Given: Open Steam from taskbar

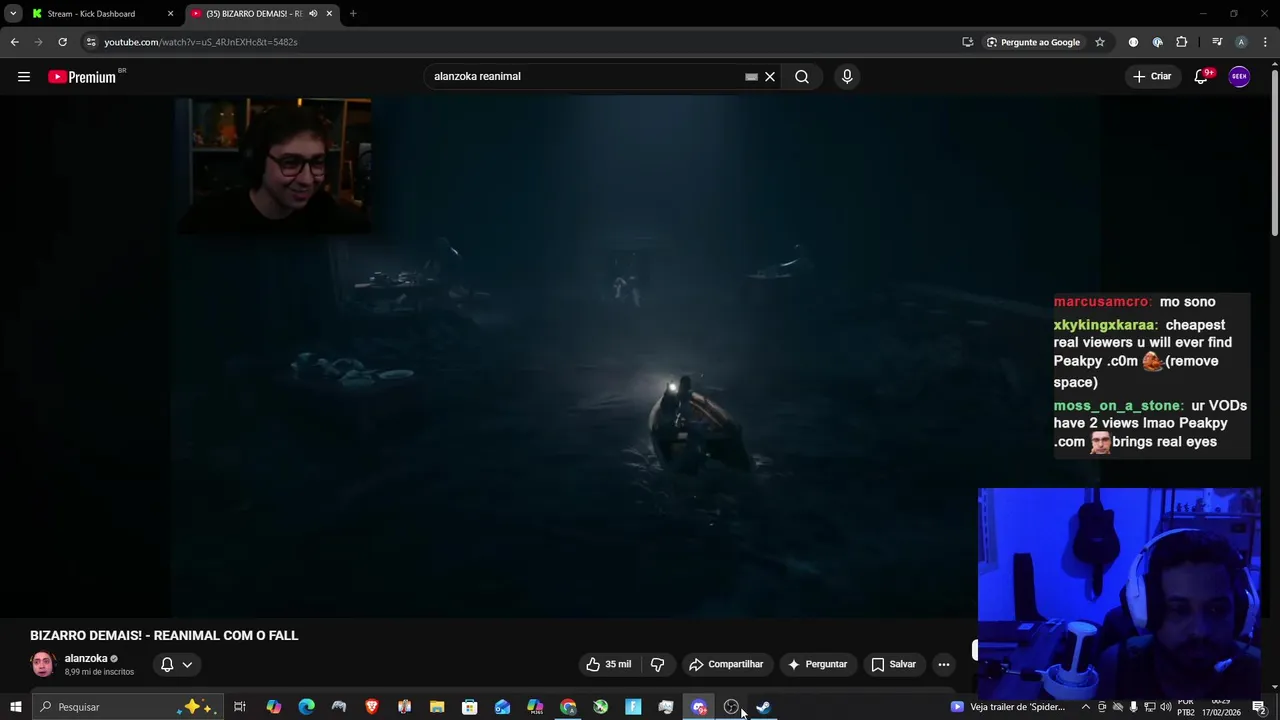Looking at the screenshot, I should (764, 707).
